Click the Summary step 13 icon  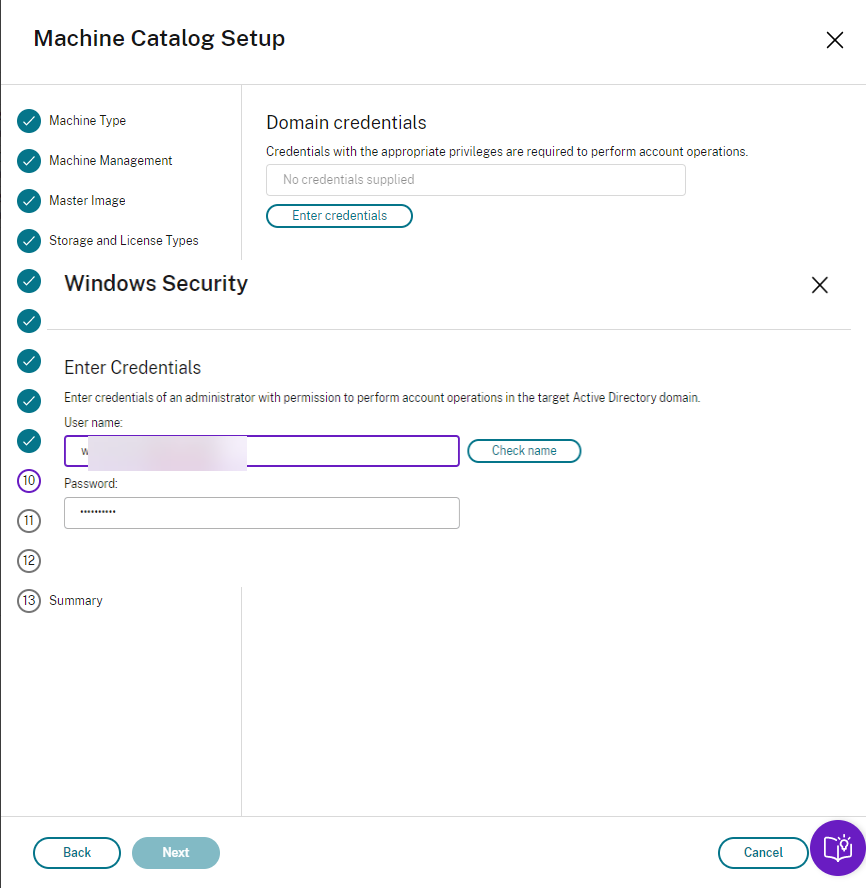pos(29,601)
